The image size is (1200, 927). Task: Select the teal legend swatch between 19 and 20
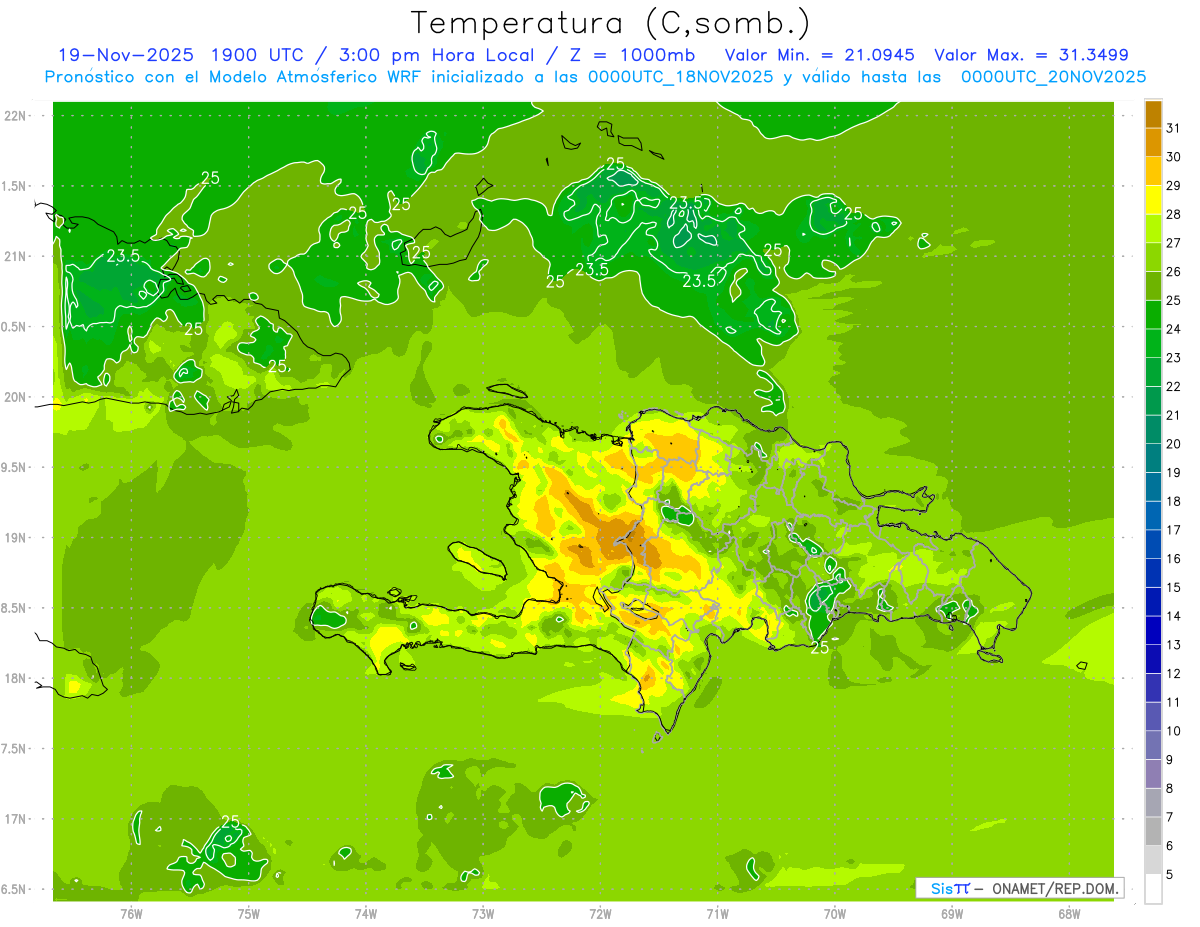coord(1153,458)
